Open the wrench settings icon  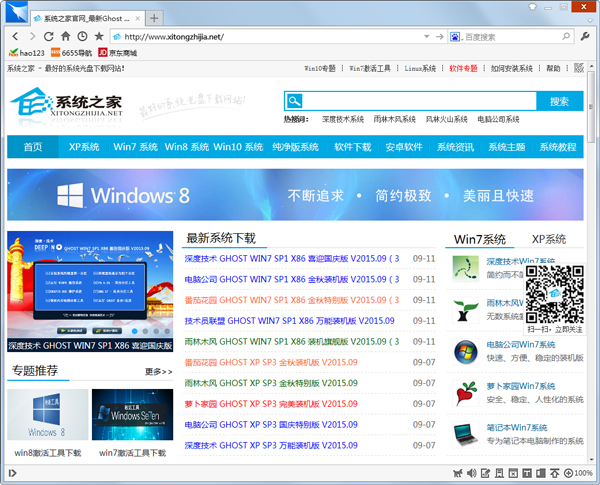coord(583,36)
